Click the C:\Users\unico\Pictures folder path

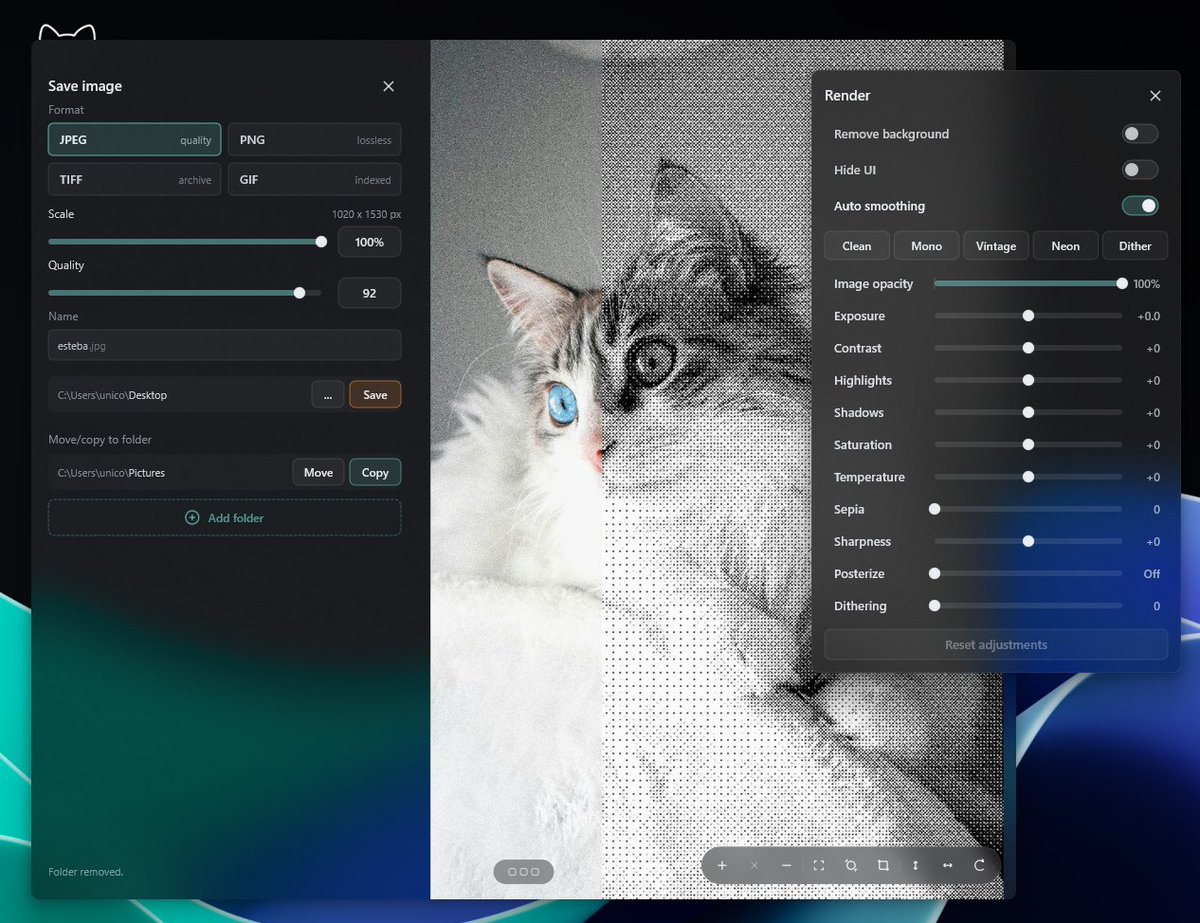[168, 473]
